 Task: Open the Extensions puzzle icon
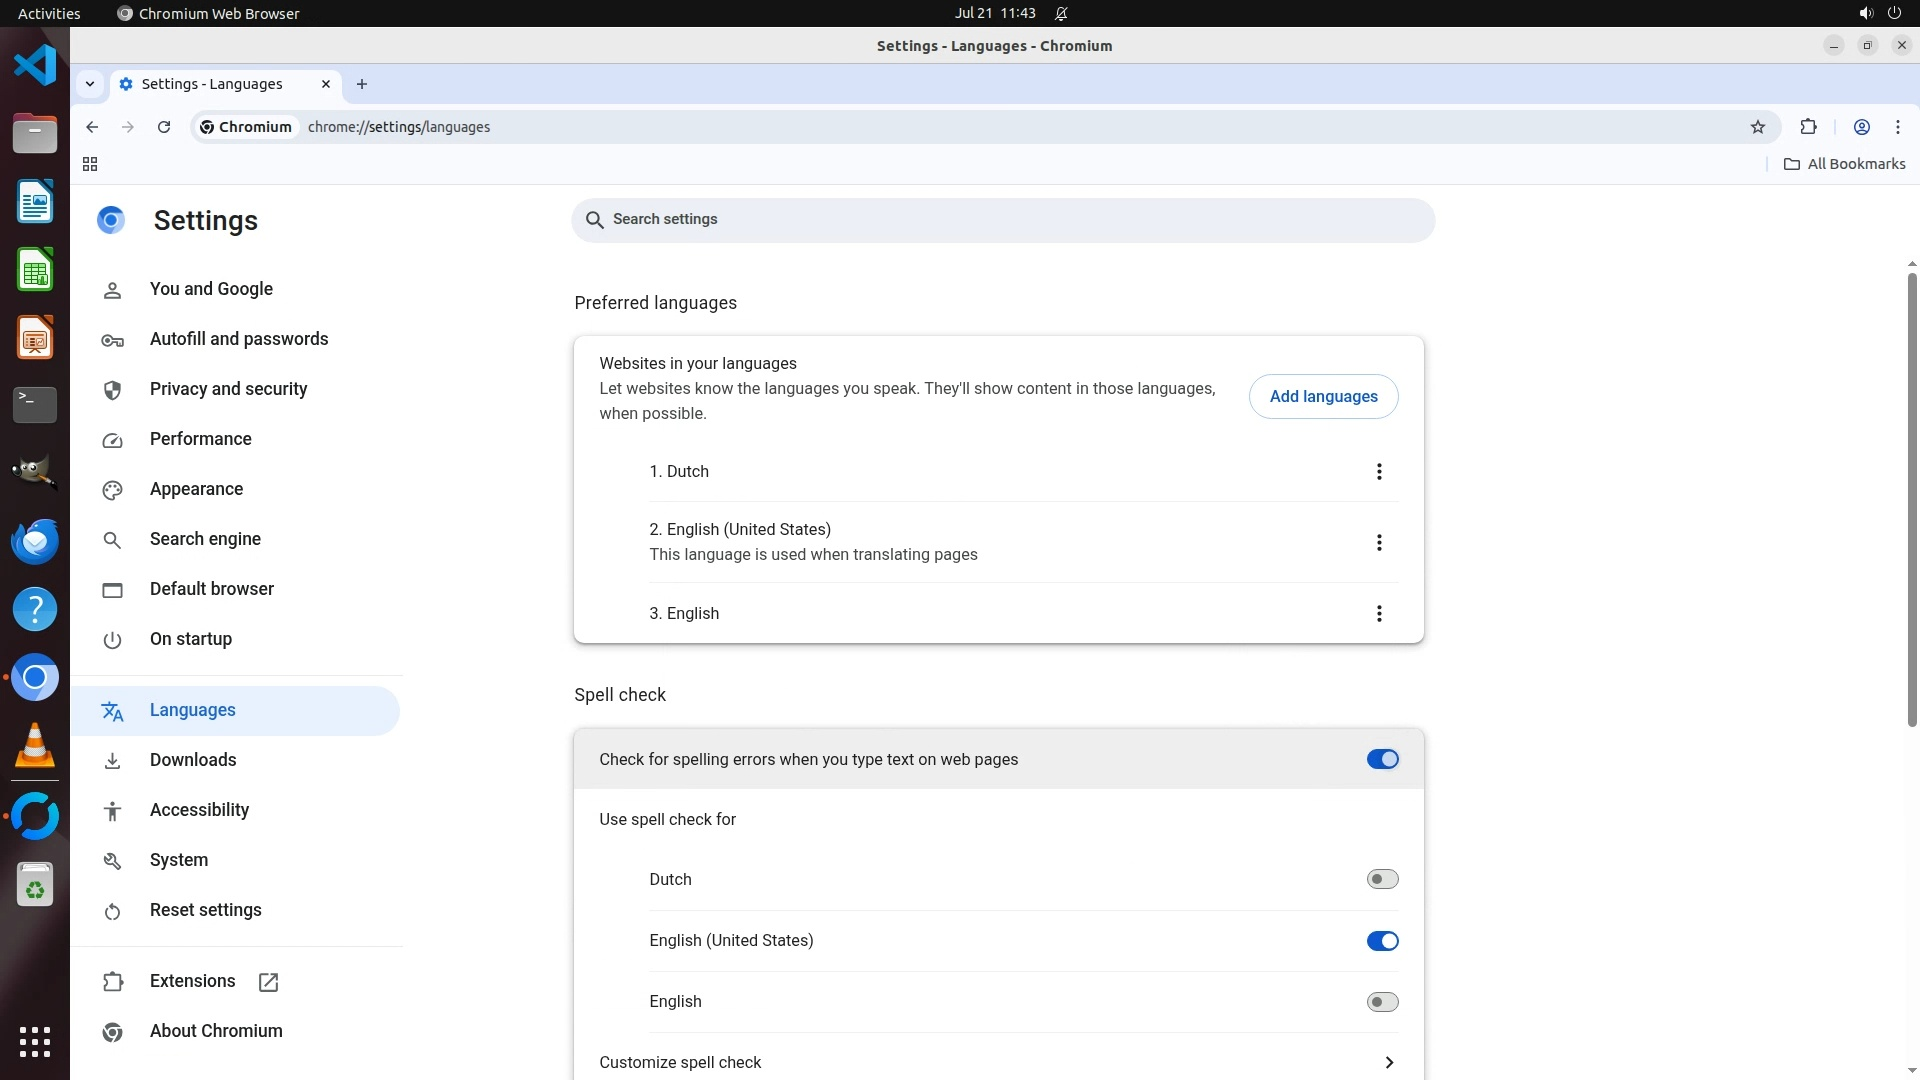pyautogui.click(x=1808, y=127)
